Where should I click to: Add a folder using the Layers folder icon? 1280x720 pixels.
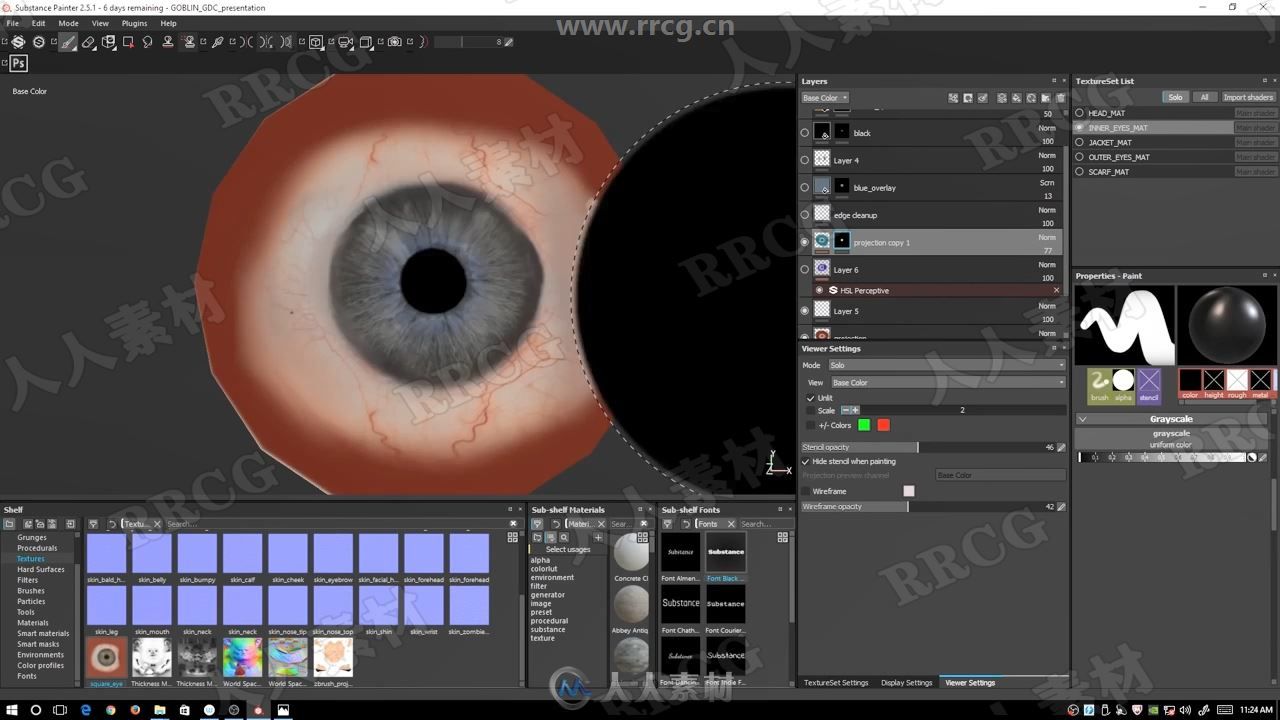point(1046,98)
